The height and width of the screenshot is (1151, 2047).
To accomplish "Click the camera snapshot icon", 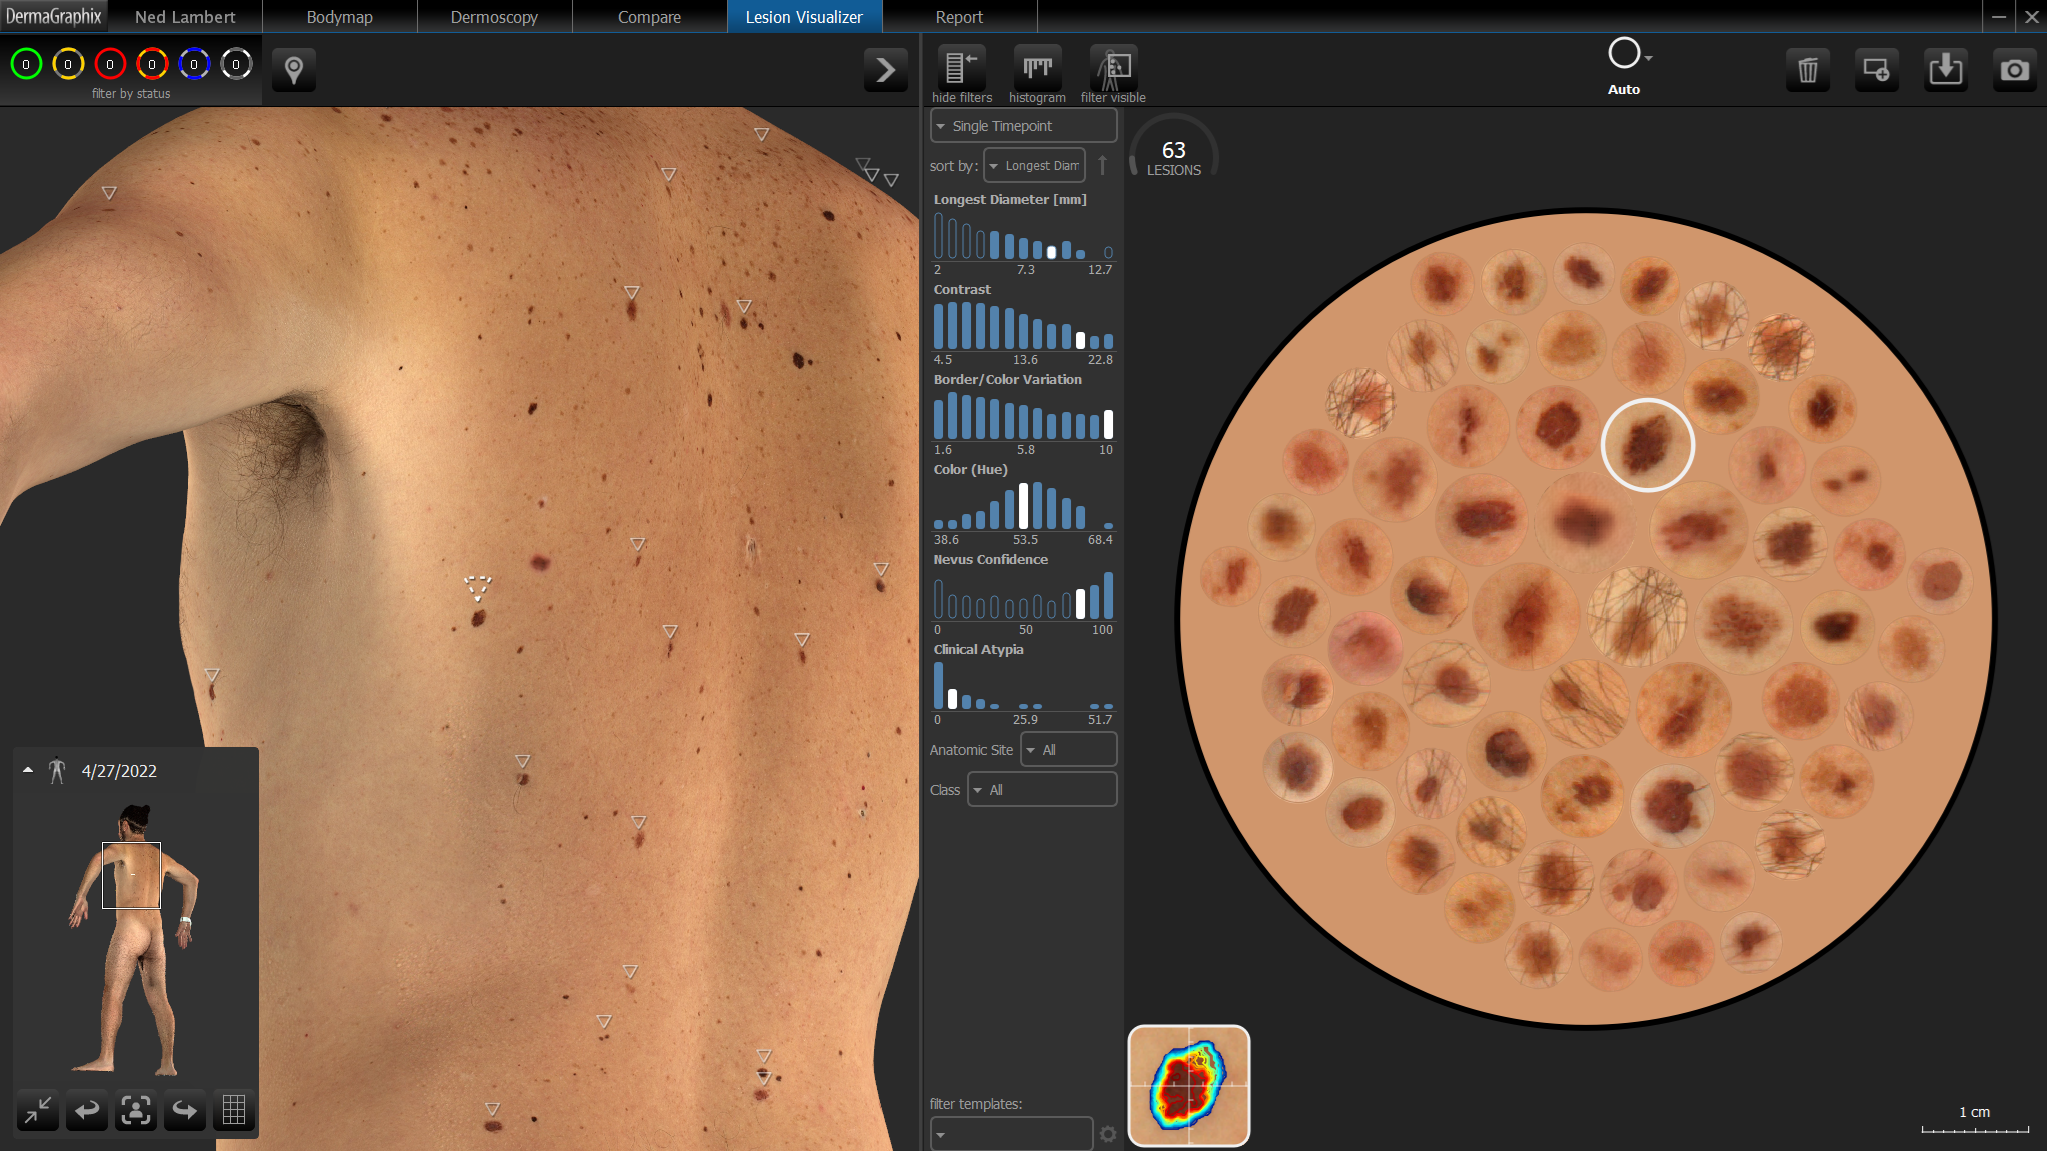I will coord(2015,70).
